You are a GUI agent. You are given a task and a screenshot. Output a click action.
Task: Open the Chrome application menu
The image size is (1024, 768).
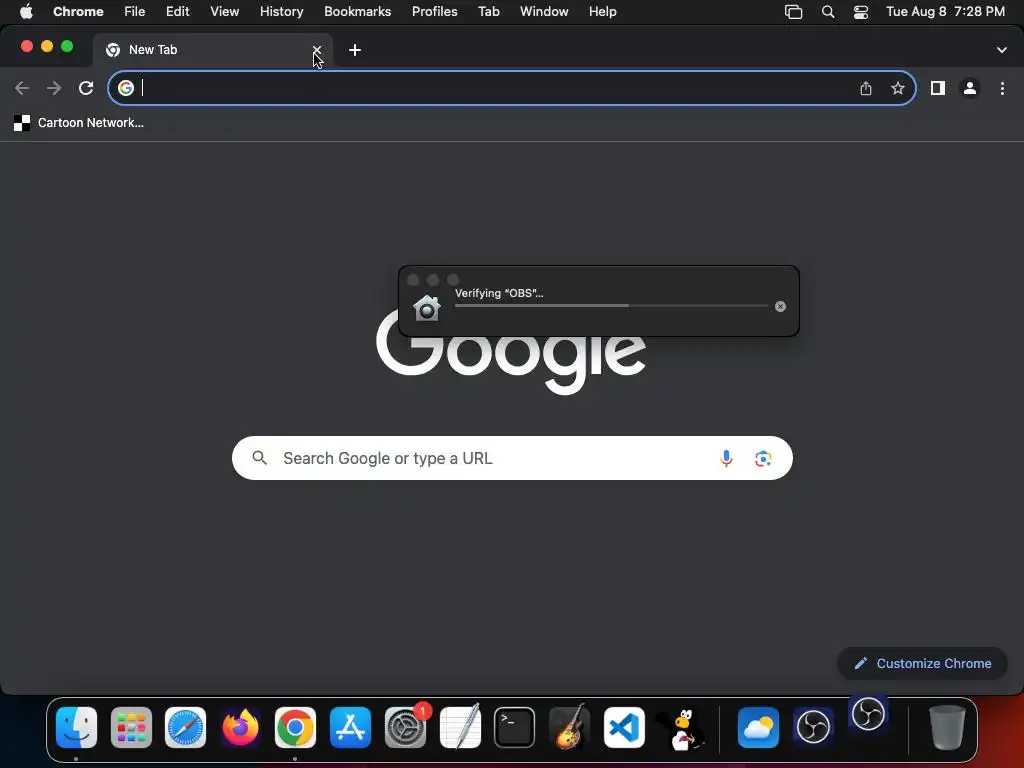78,12
